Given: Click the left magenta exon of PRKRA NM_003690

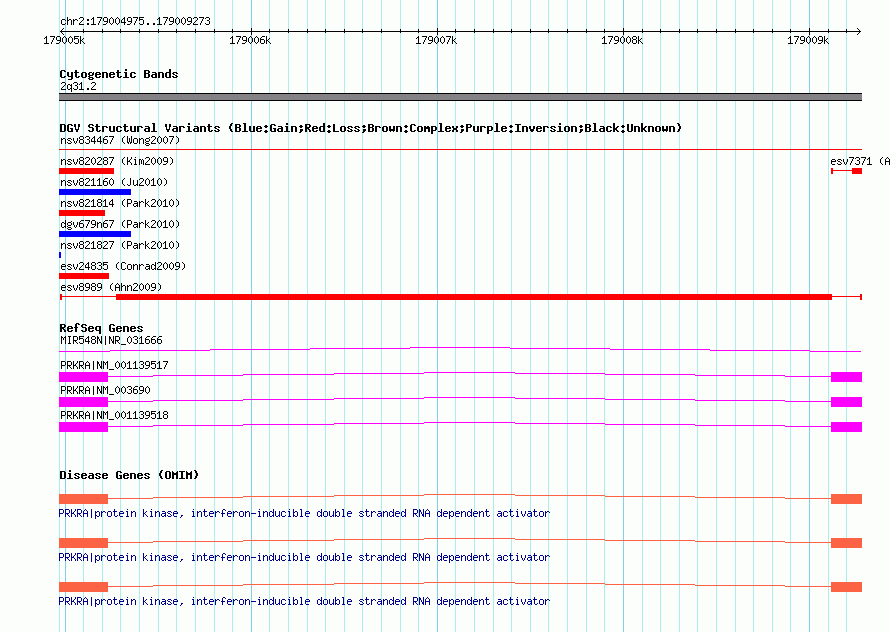Looking at the screenshot, I should 83,402.
